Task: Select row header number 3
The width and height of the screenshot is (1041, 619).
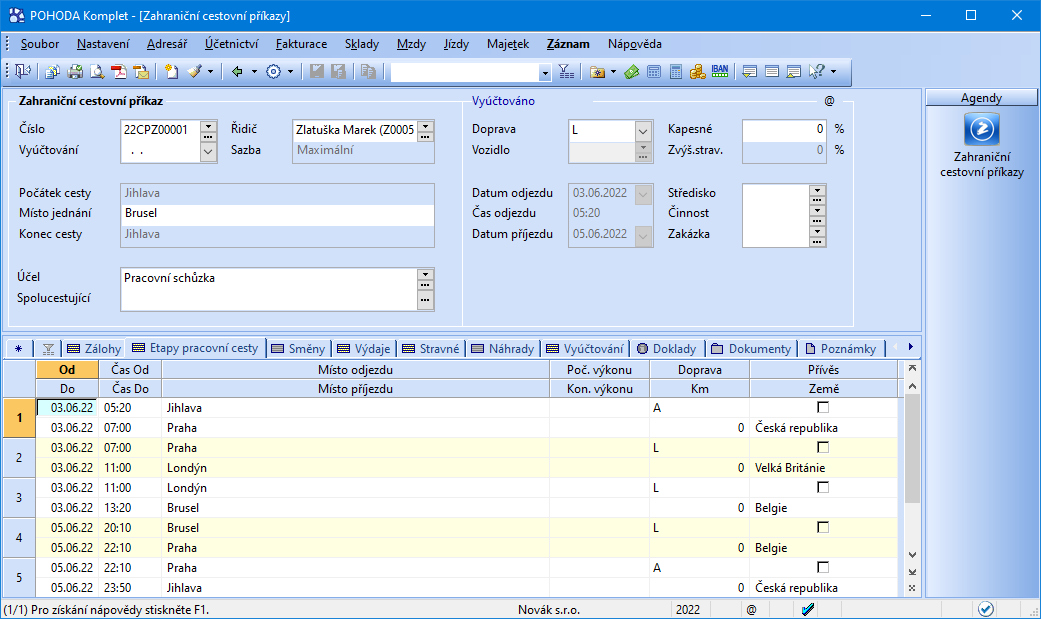Action: pos(19,497)
